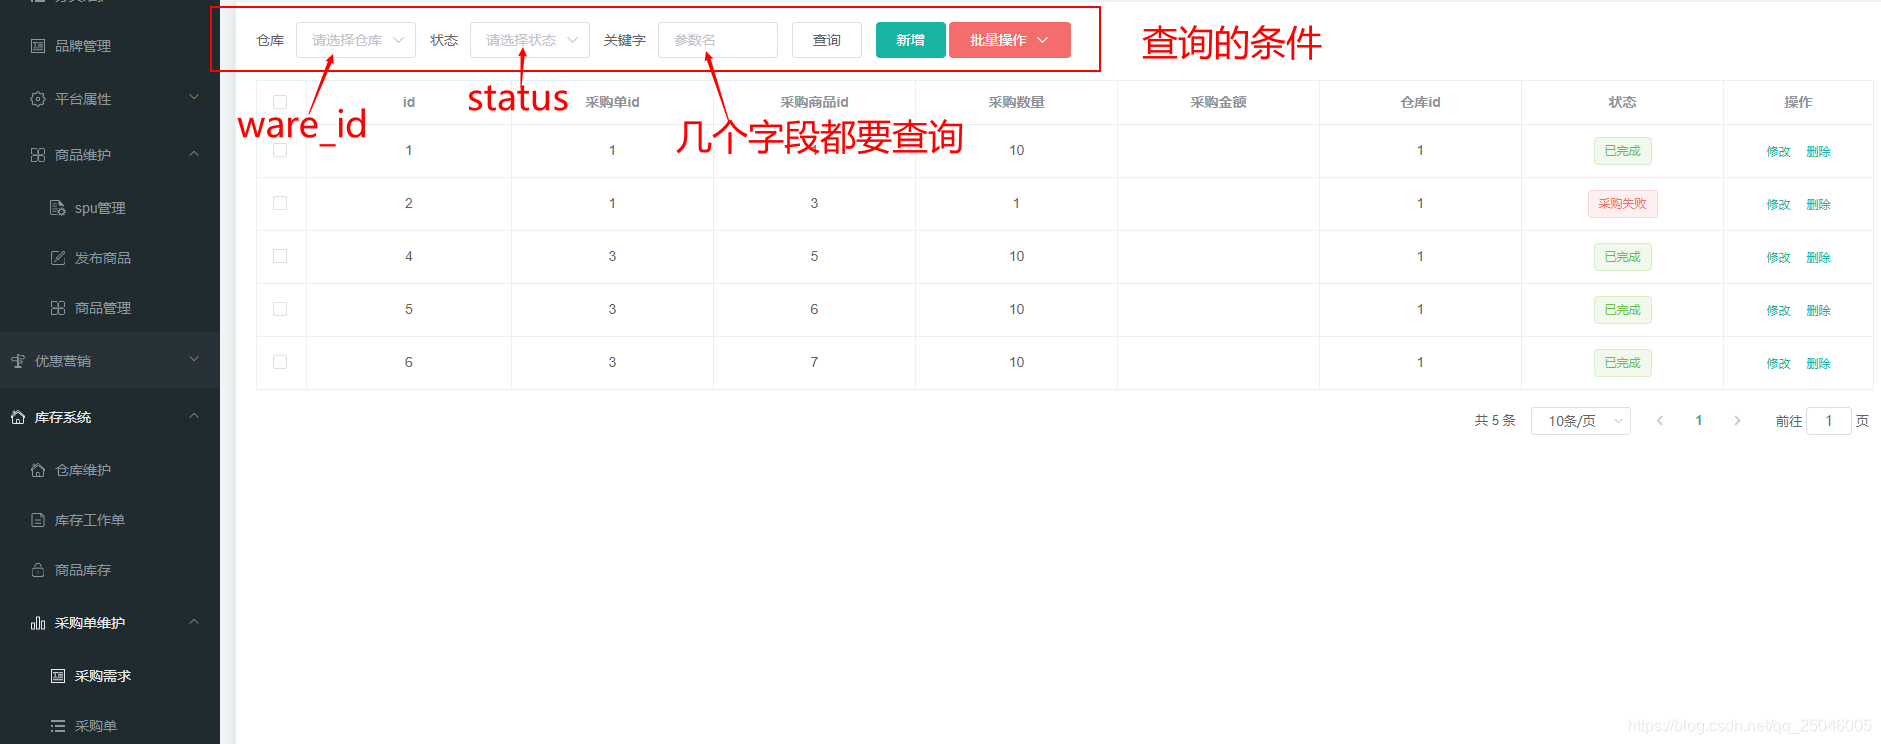Screen dimensions: 1881x744
Task: Click the 优惠营销 icon
Action: (x=18, y=361)
